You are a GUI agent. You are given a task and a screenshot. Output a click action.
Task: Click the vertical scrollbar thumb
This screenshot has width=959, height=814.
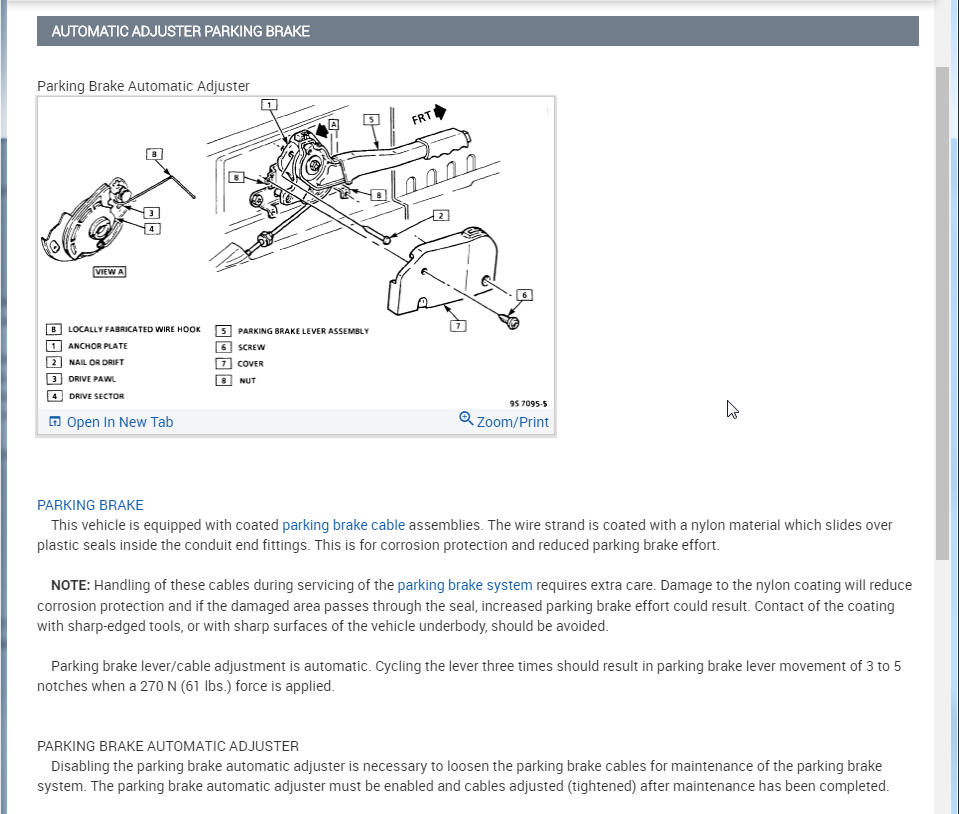coord(942,312)
